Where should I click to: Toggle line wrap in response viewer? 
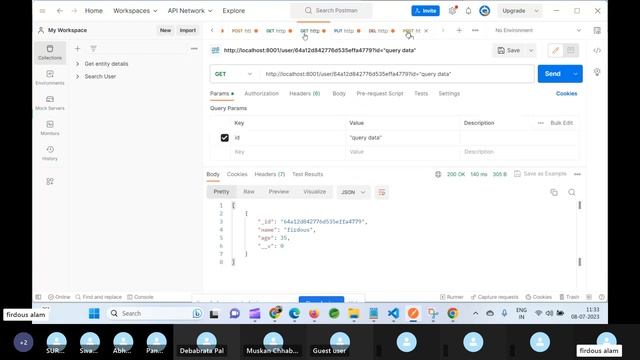382,192
